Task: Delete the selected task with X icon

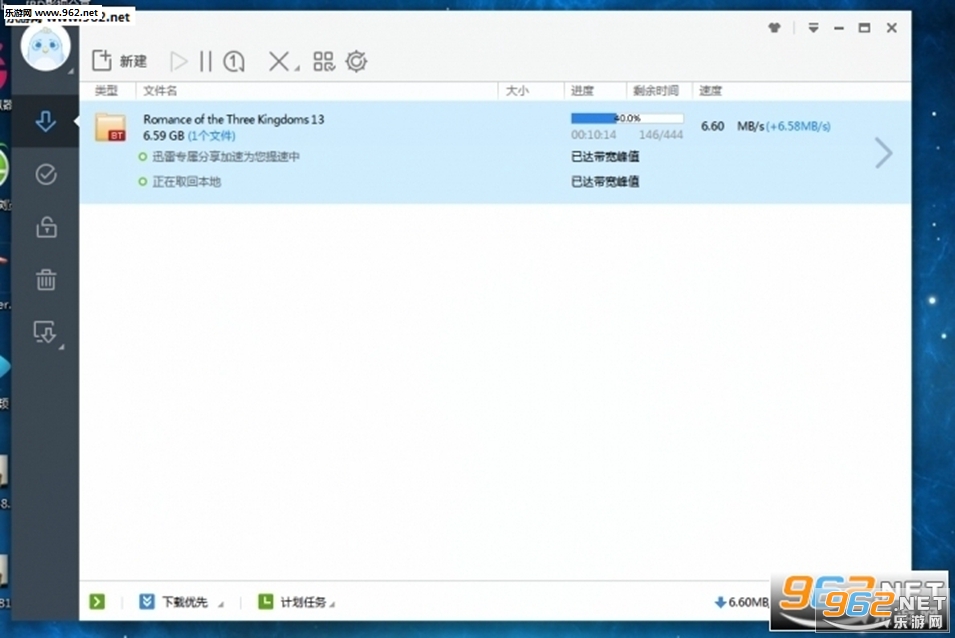Action: pyautogui.click(x=279, y=61)
